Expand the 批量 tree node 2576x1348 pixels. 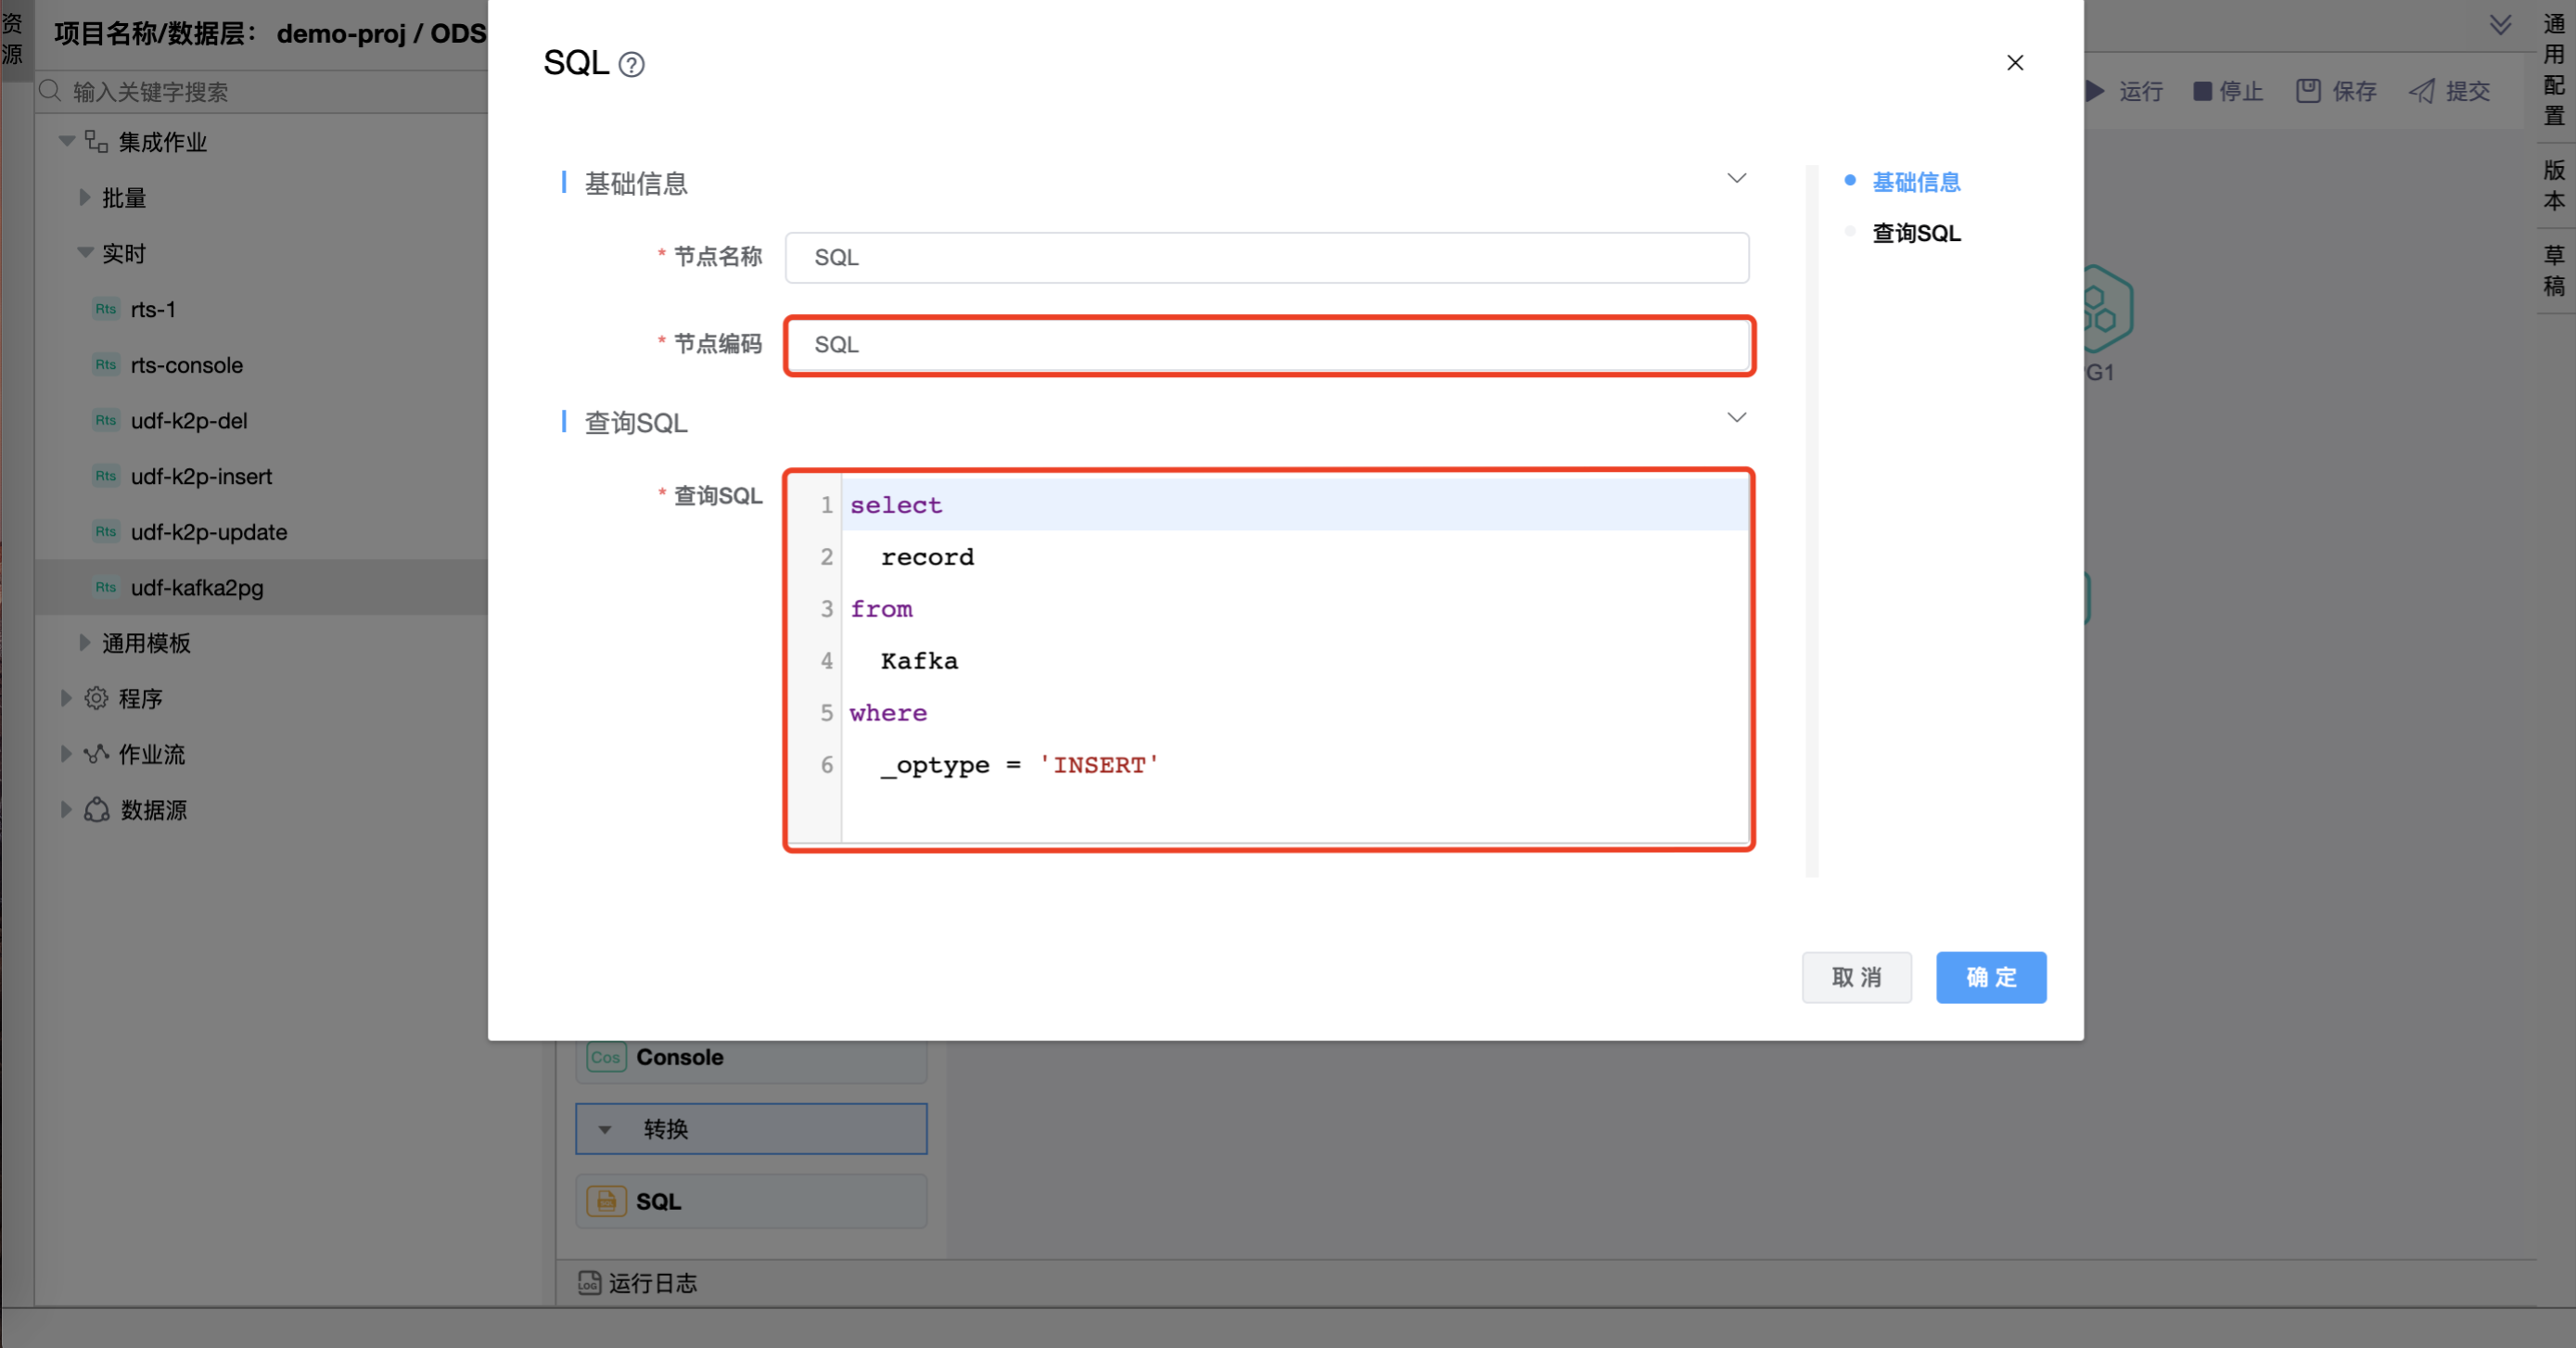pos(85,198)
